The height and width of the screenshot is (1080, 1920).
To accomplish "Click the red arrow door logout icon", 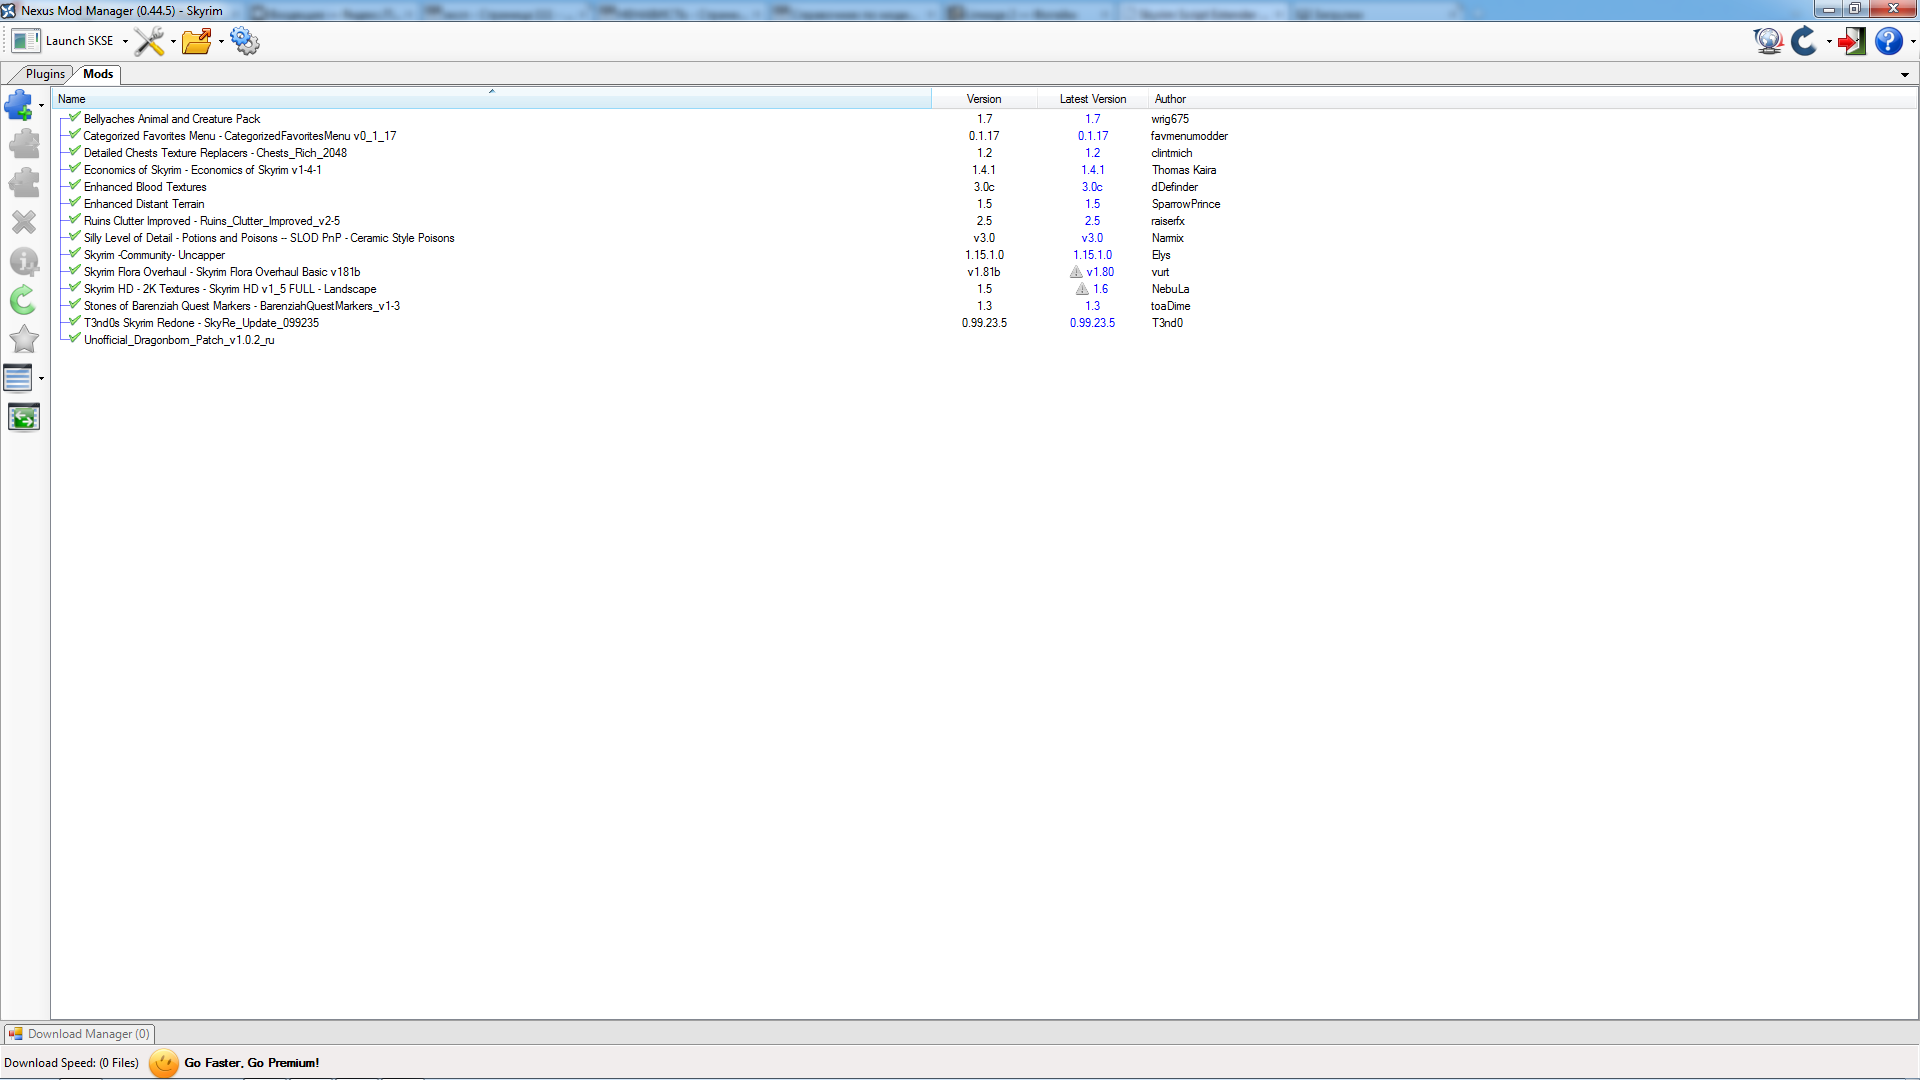I will (x=1851, y=41).
